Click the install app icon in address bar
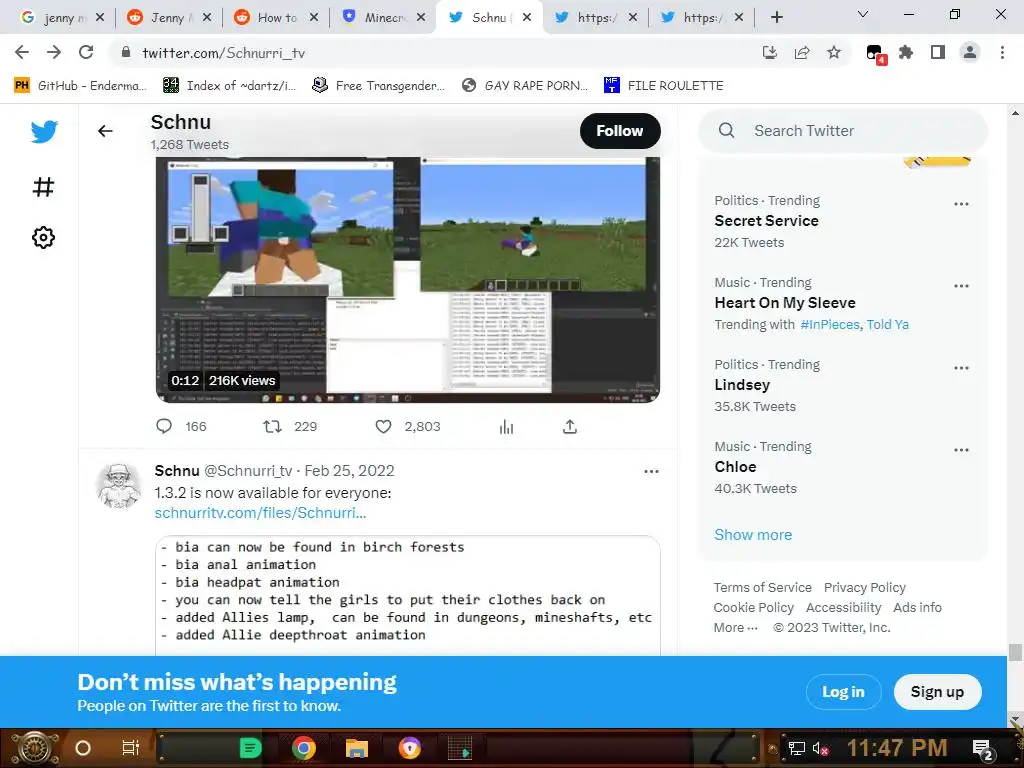Screen dimensions: 1024x768 coord(770,53)
